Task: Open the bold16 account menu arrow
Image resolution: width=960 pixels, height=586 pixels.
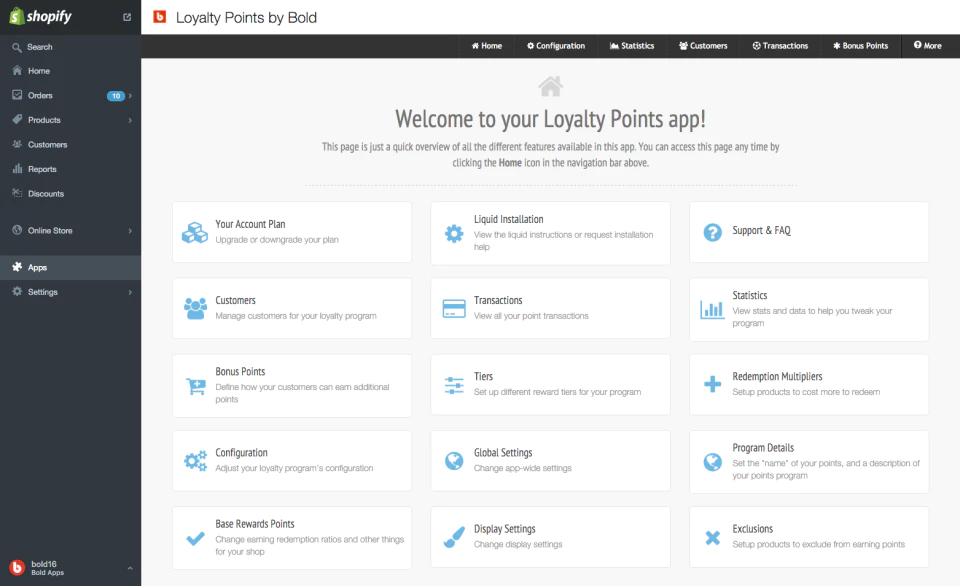Action: 130,568
